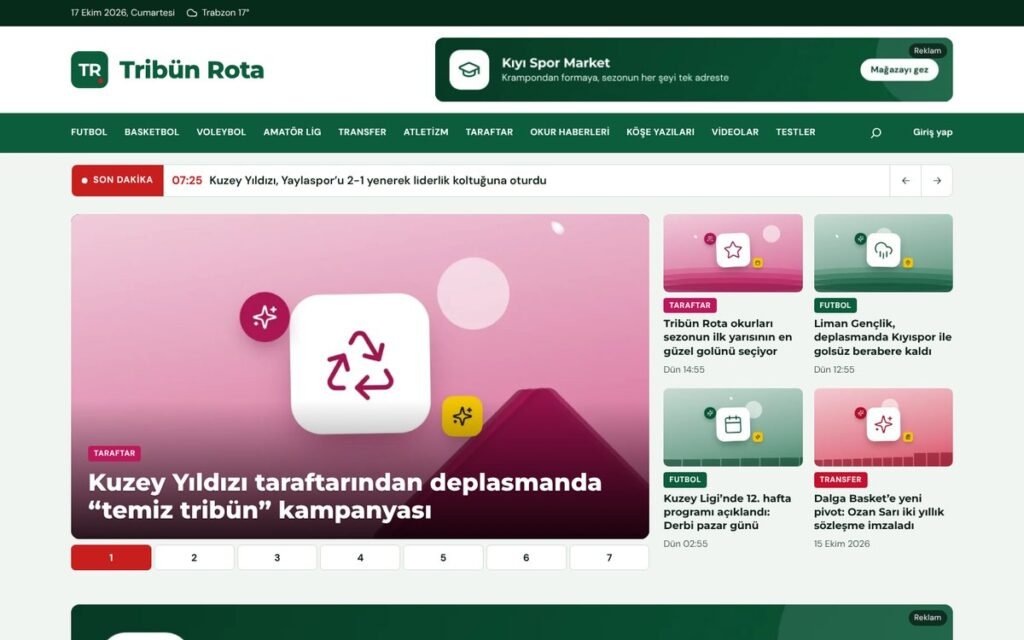
Task: Open the VİDEOLAR menu item
Action: [735, 132]
